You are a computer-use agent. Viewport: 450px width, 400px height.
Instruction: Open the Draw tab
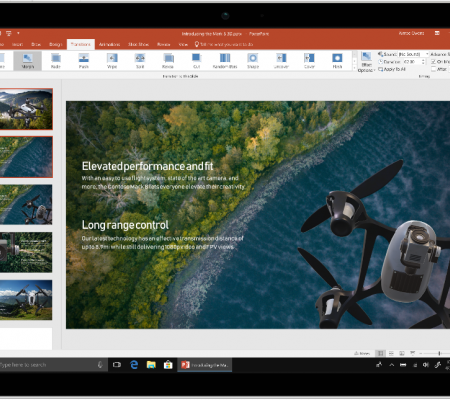tap(36, 44)
